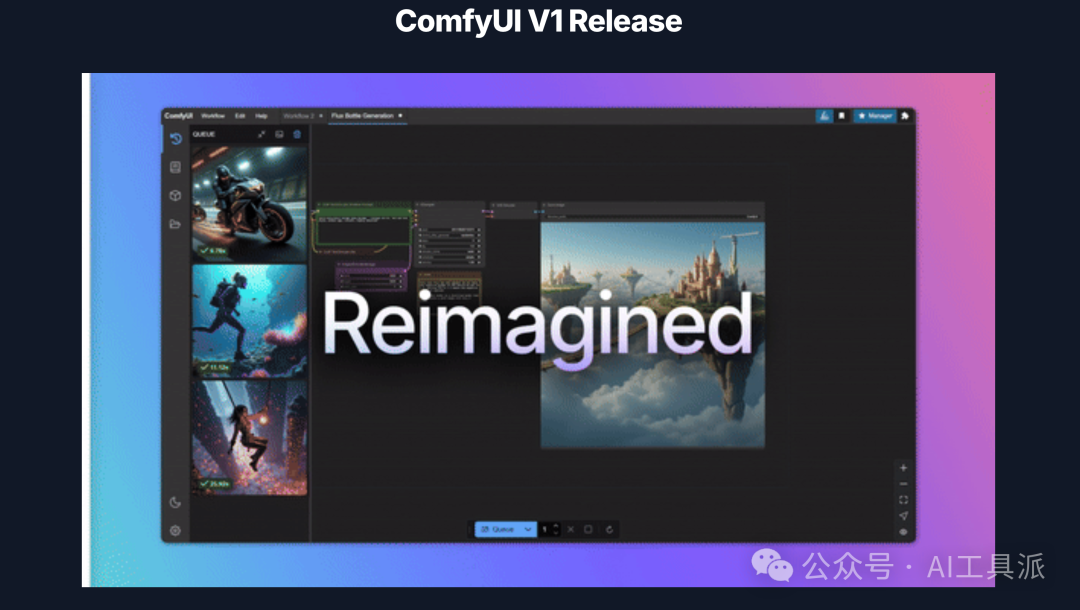Click the refresh icon in queue bar
The height and width of the screenshot is (610, 1080).
point(610,529)
